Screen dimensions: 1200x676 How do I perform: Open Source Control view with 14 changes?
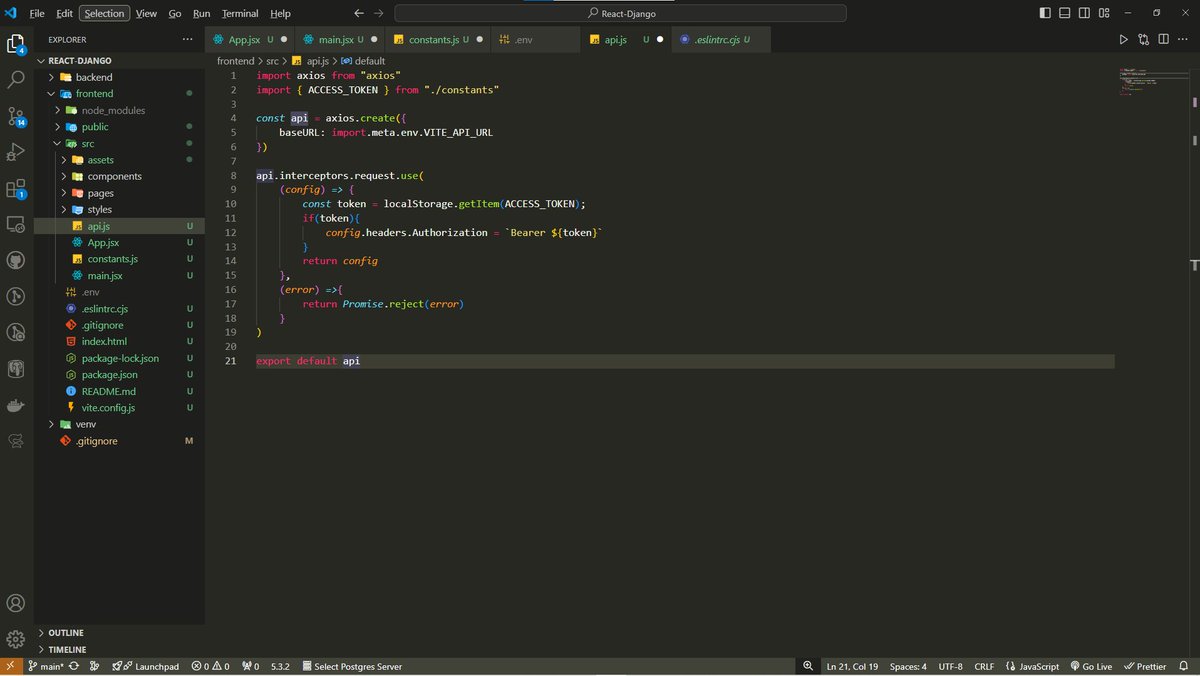click(16, 116)
